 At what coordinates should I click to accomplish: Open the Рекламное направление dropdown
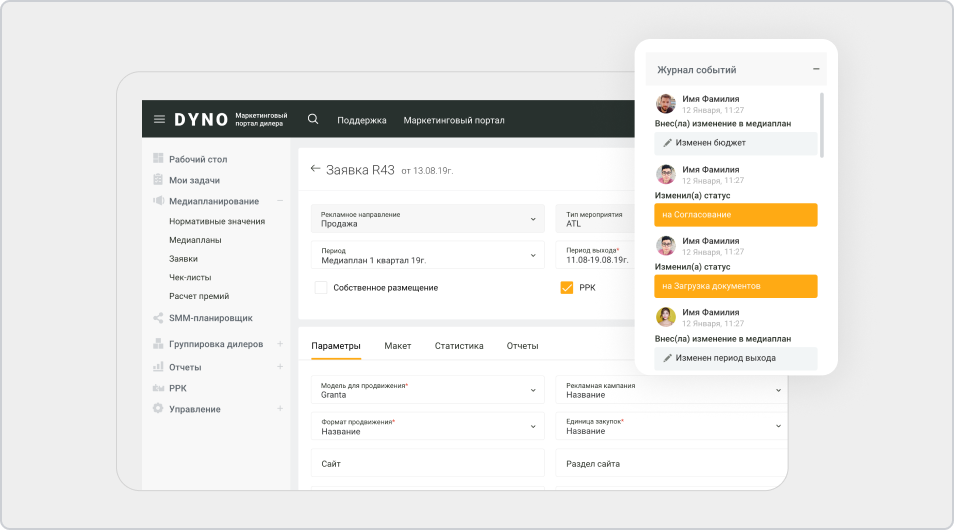(x=428, y=219)
